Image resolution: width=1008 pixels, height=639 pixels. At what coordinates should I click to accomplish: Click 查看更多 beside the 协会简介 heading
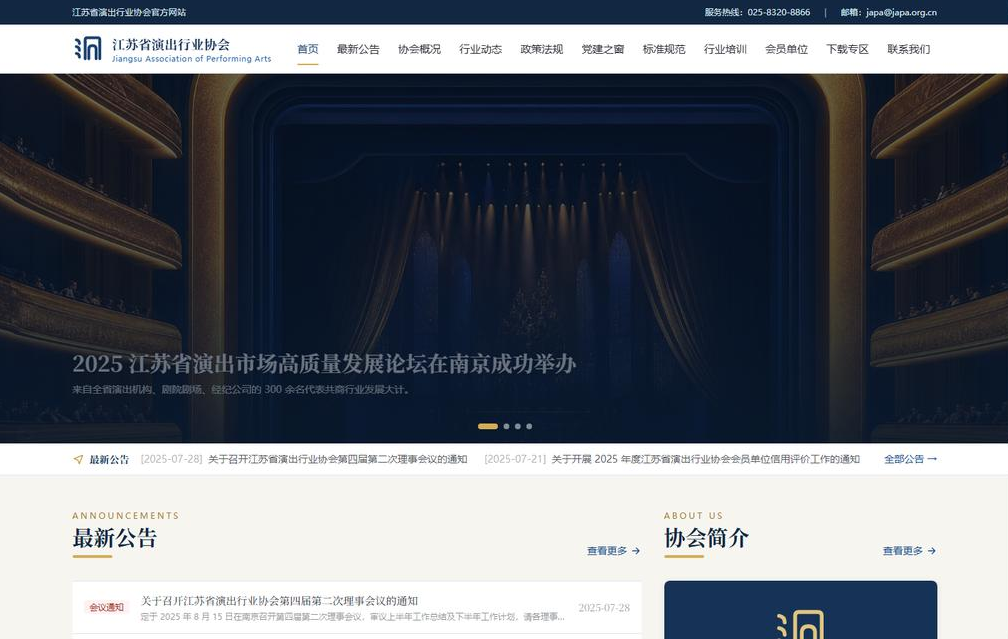pos(909,551)
